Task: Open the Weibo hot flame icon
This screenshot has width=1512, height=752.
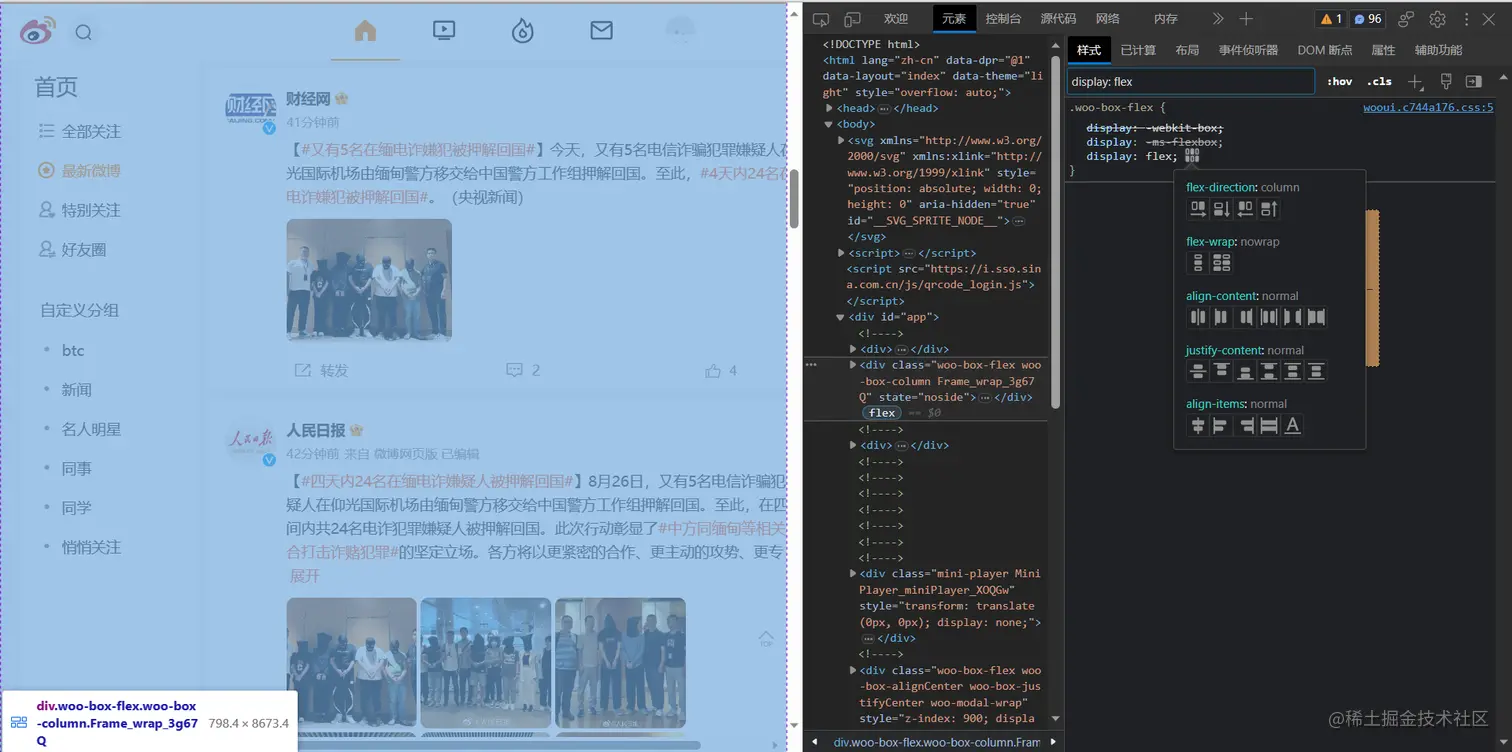Action: [522, 31]
